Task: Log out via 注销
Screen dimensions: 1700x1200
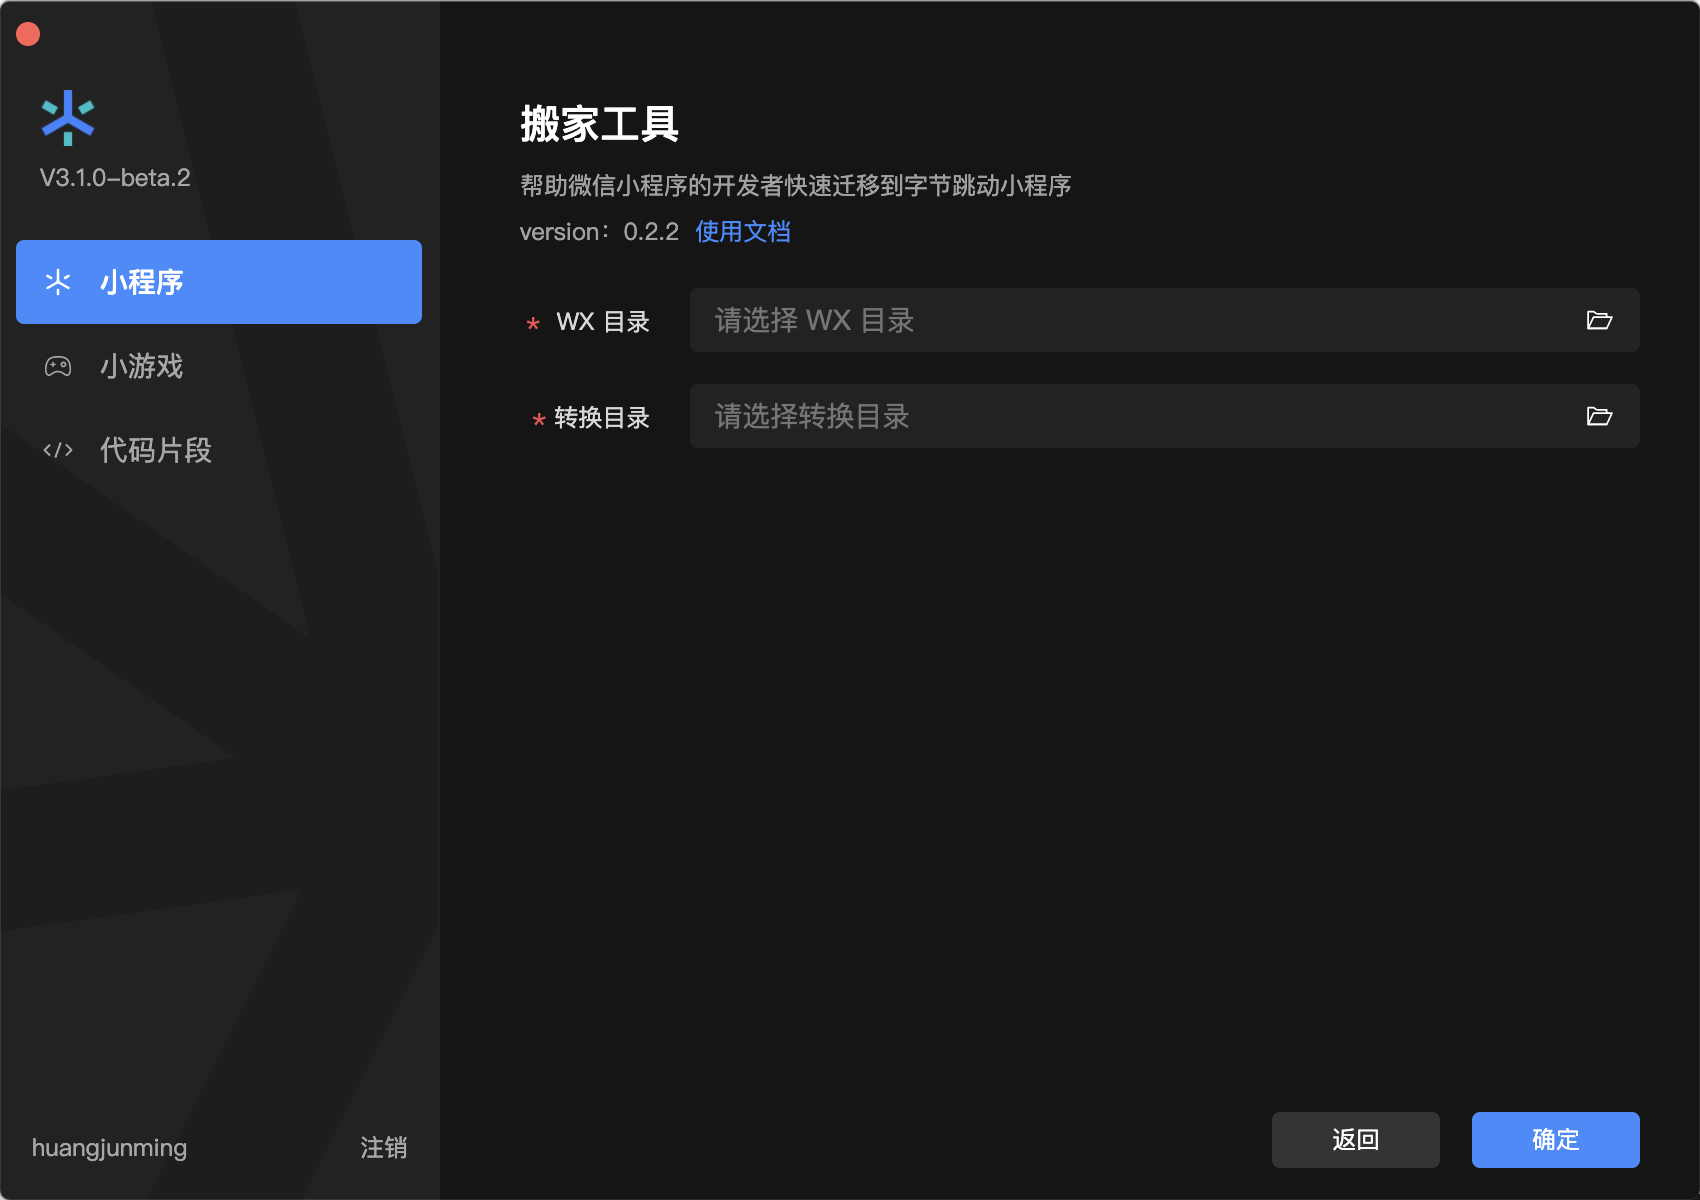Action: click(x=384, y=1147)
